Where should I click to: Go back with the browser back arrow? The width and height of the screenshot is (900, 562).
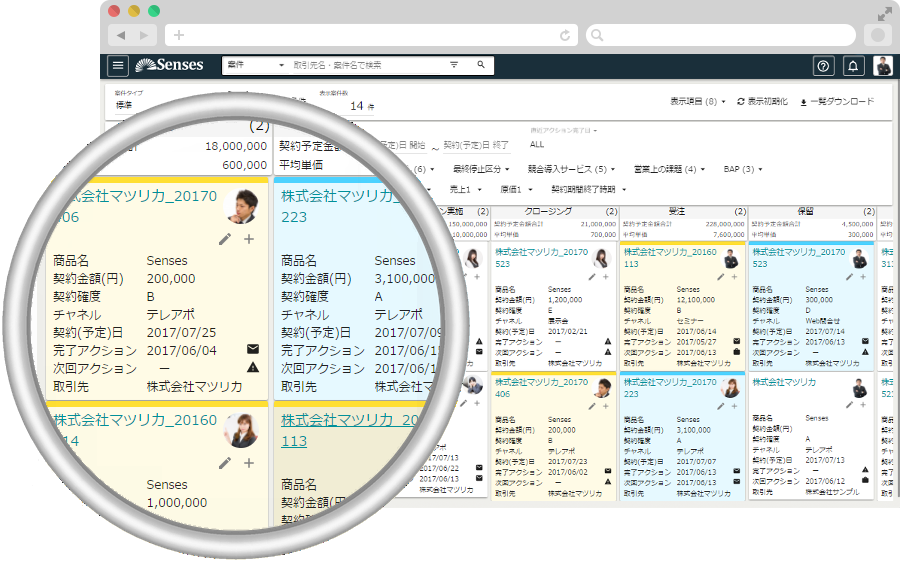click(x=121, y=36)
